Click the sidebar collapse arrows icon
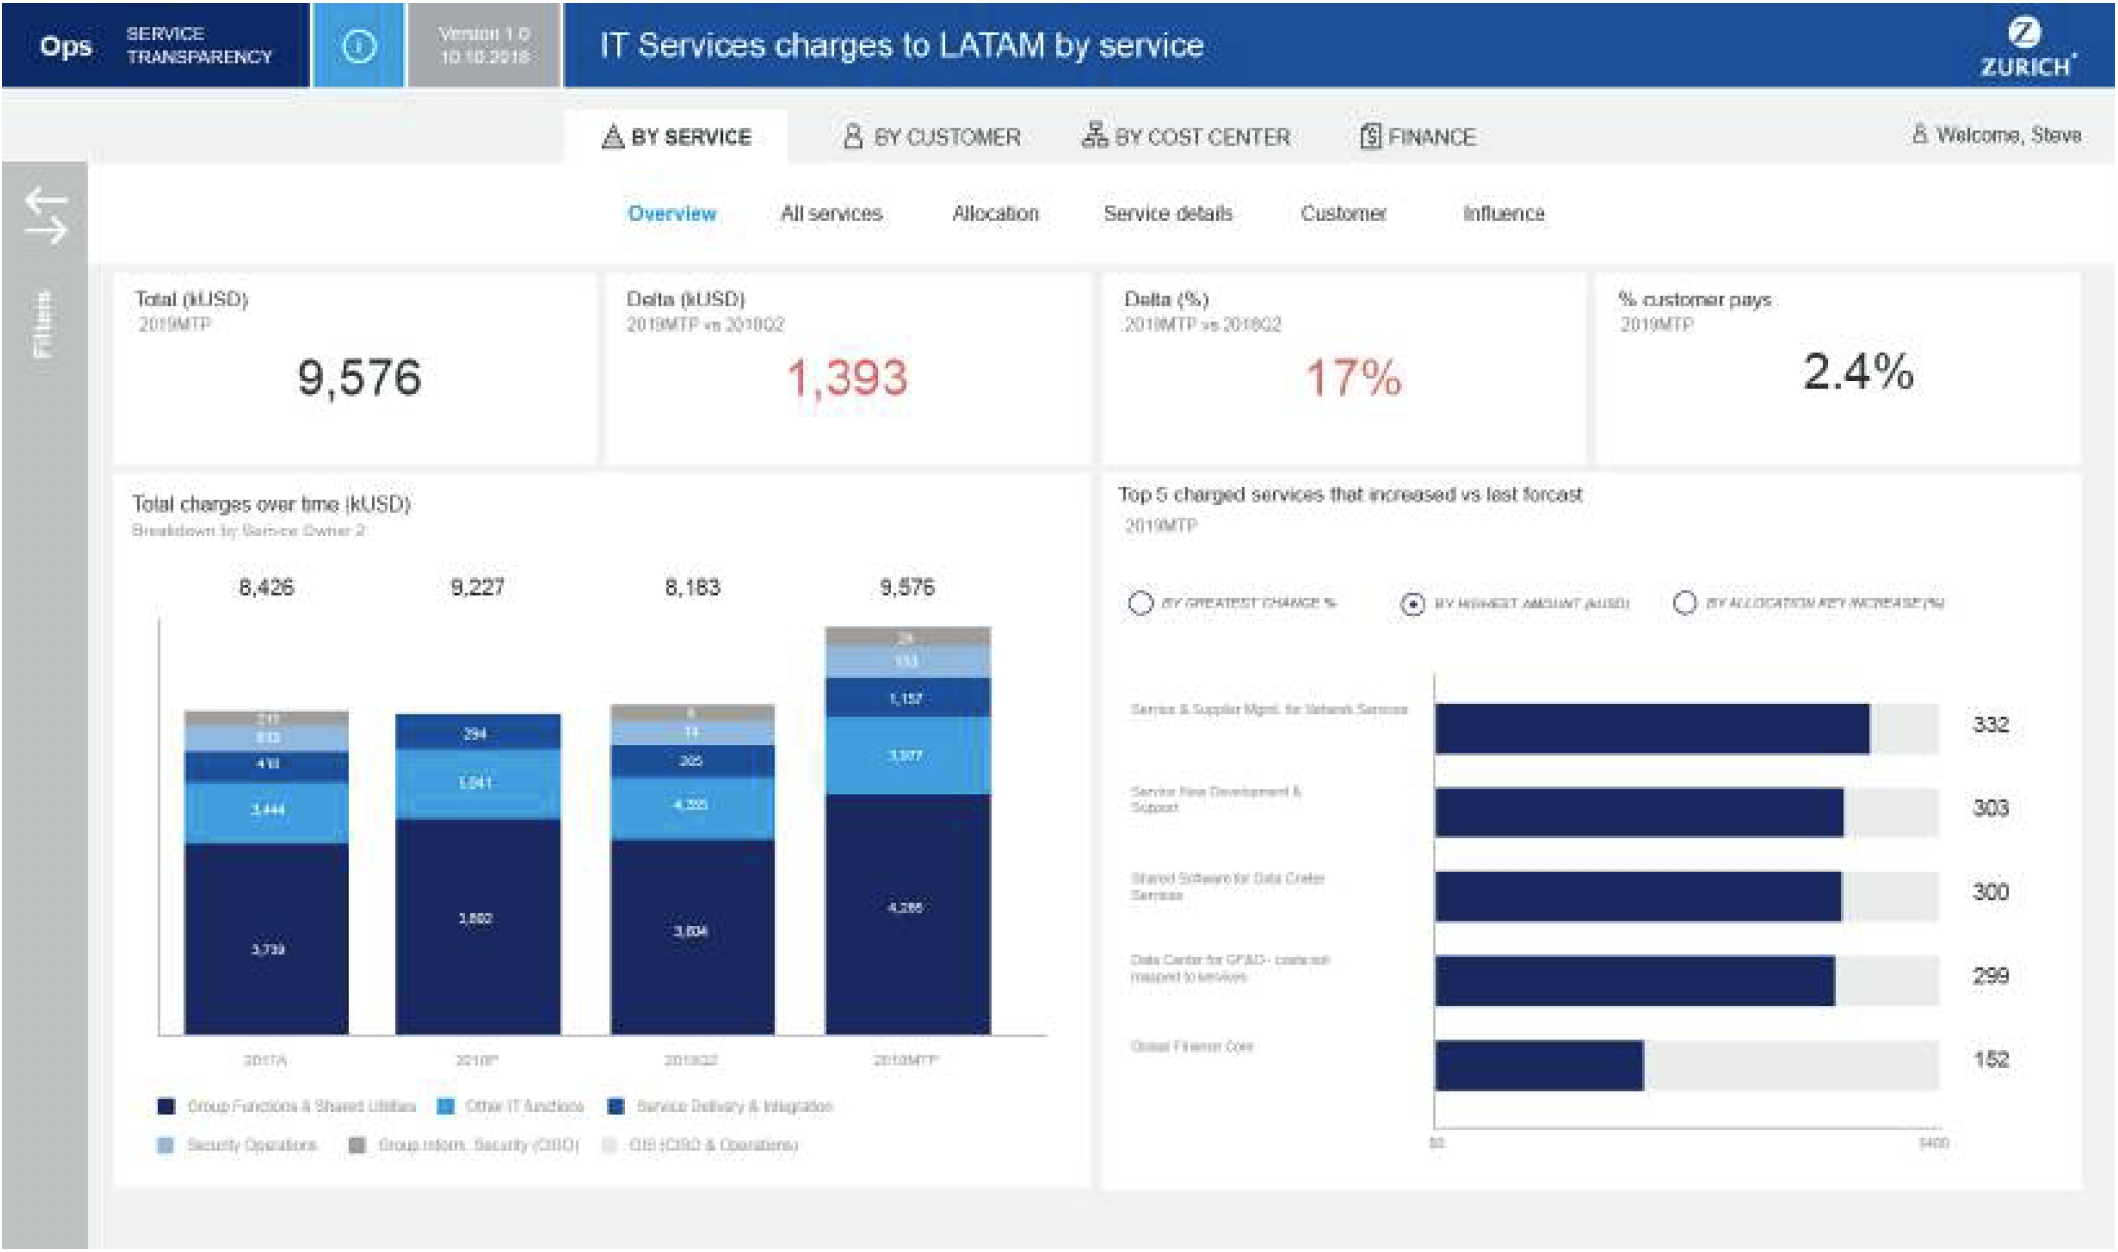Screen dimensions: 2118x1252 pos(46,215)
